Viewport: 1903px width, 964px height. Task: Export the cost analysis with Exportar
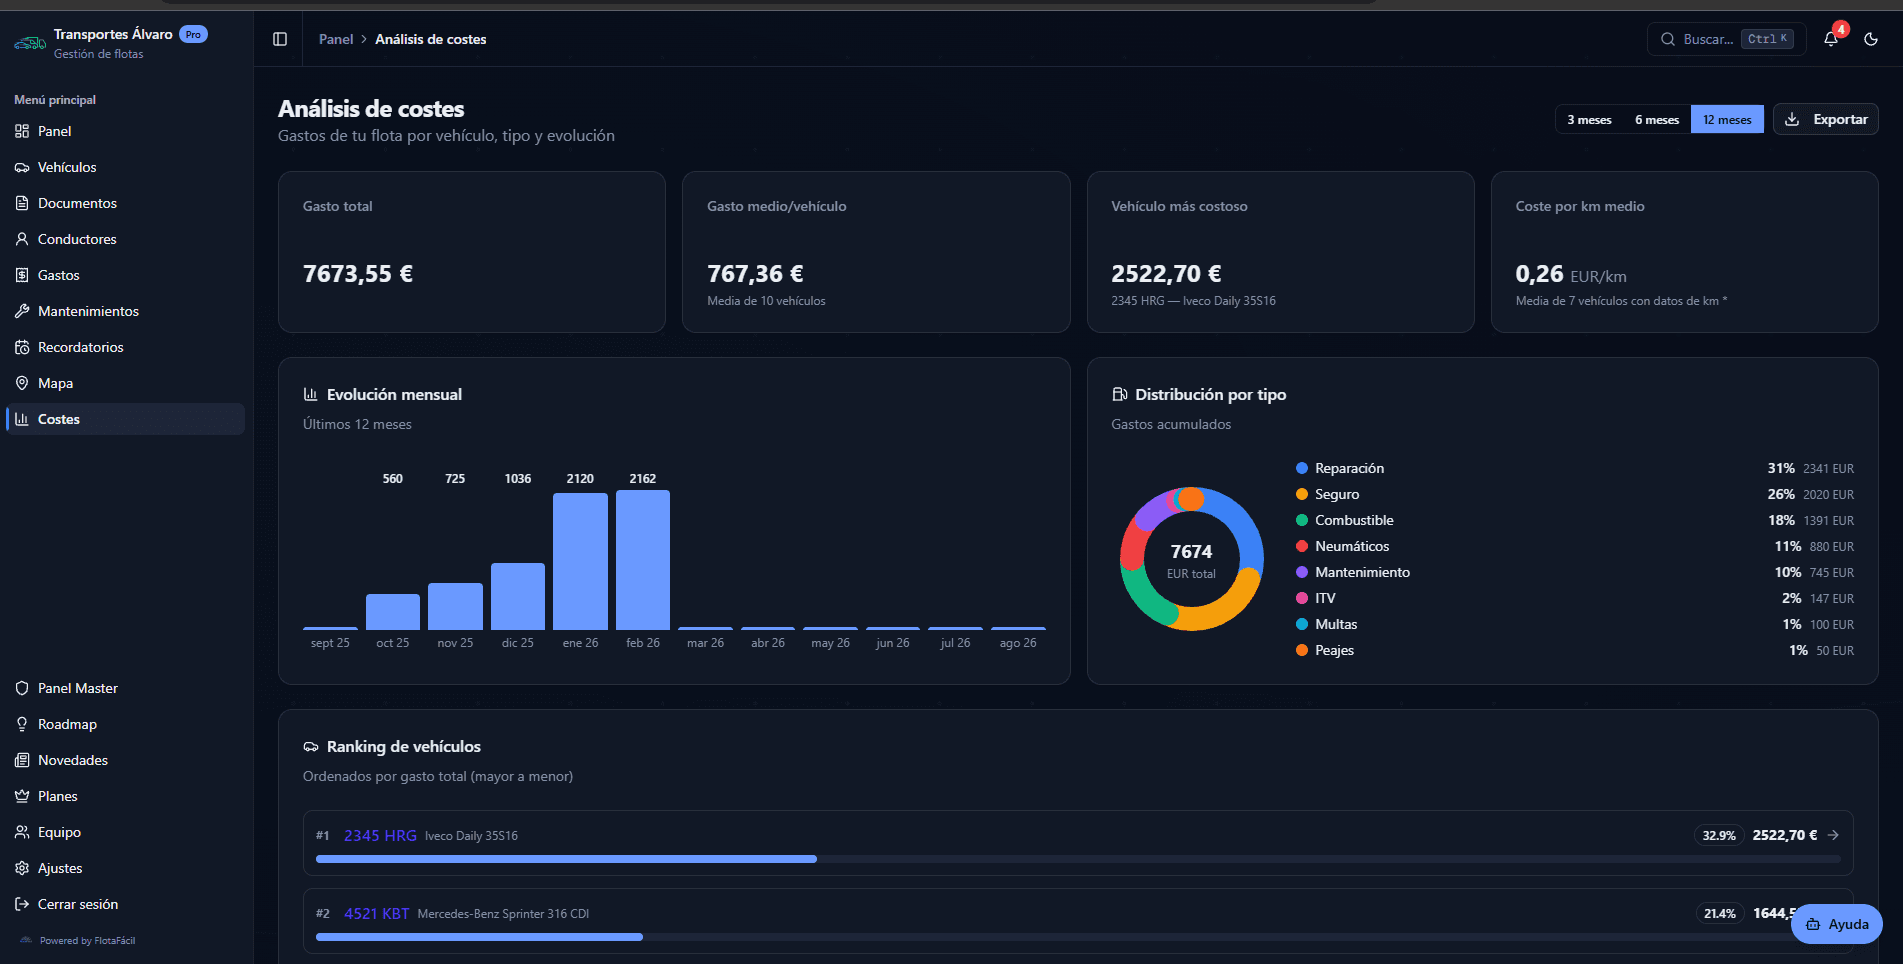pos(1826,119)
